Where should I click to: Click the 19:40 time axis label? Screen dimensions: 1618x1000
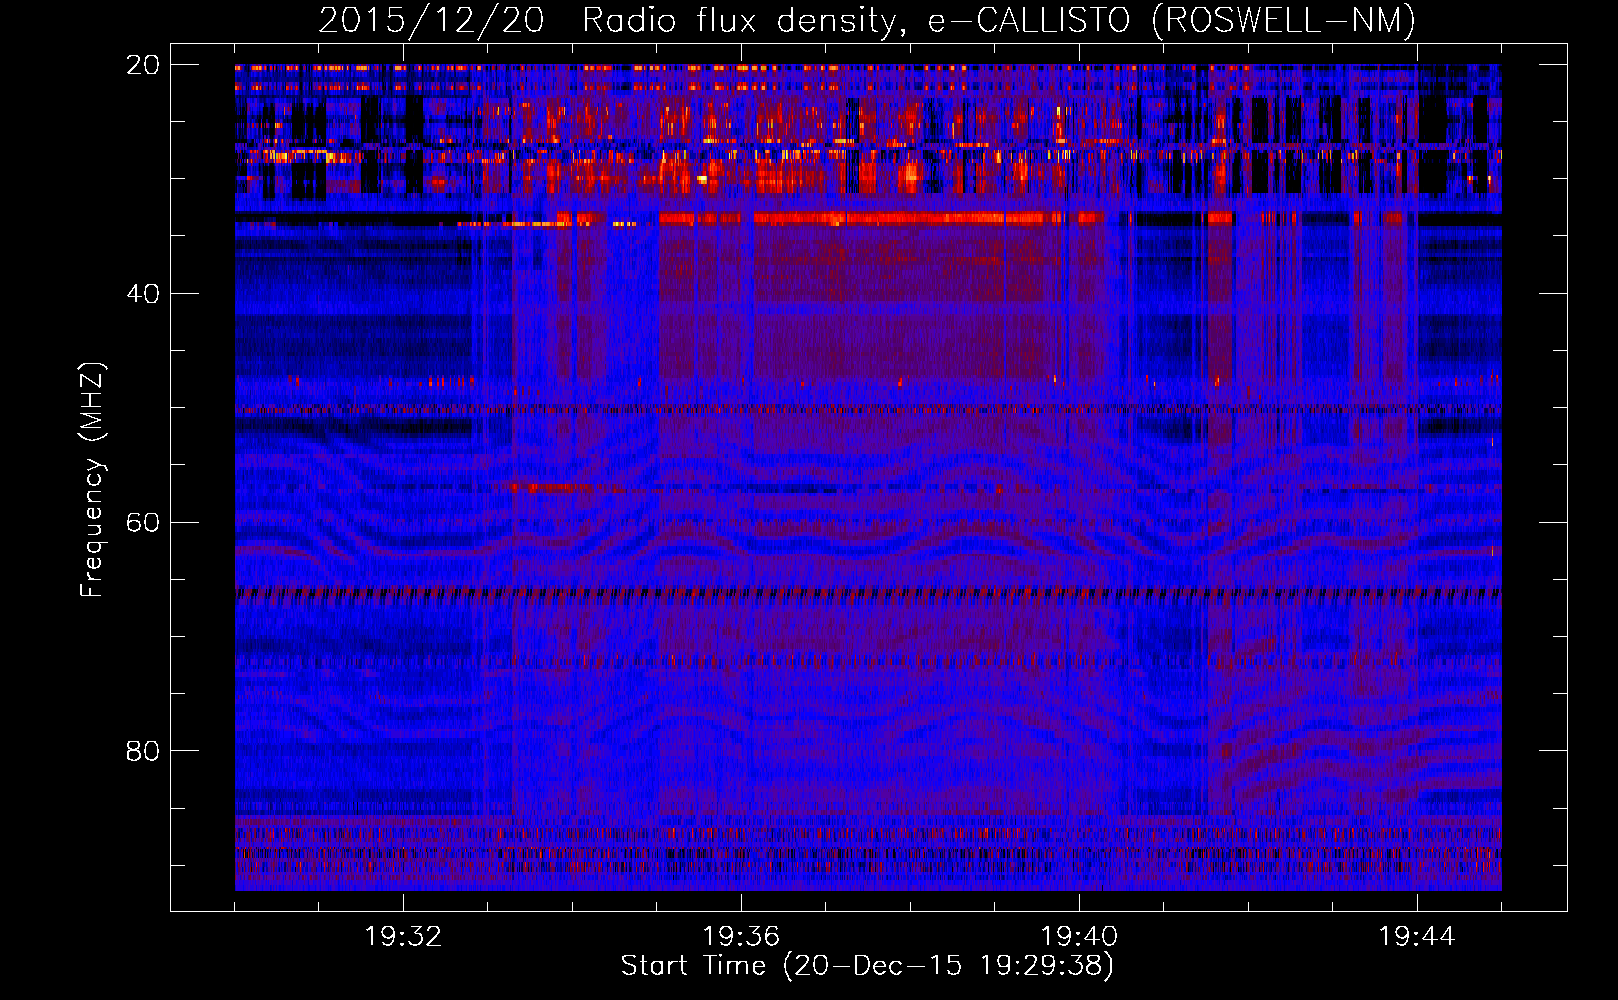point(1079,937)
